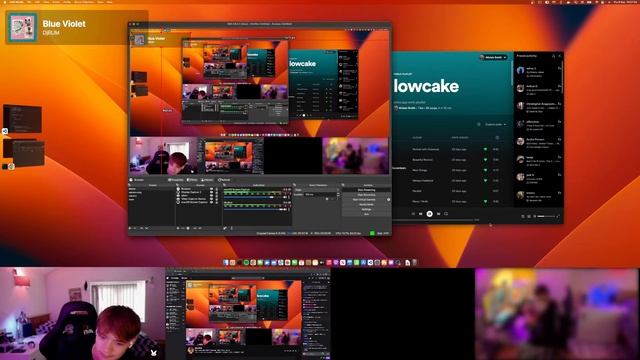Viewport: 640px width, 360px height.
Task: Open Properties in OBS source toolbar
Action: (176, 180)
